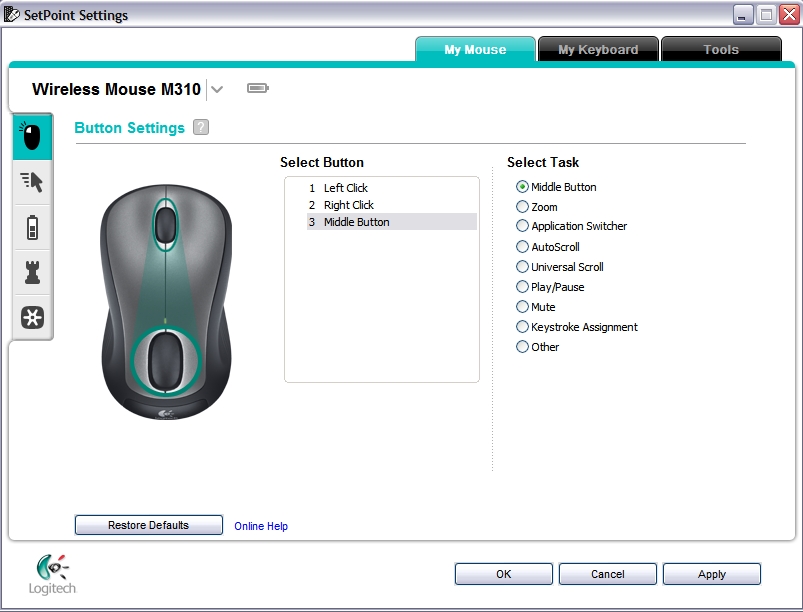Click the Button Settings help question mark

pyautogui.click(x=201, y=127)
